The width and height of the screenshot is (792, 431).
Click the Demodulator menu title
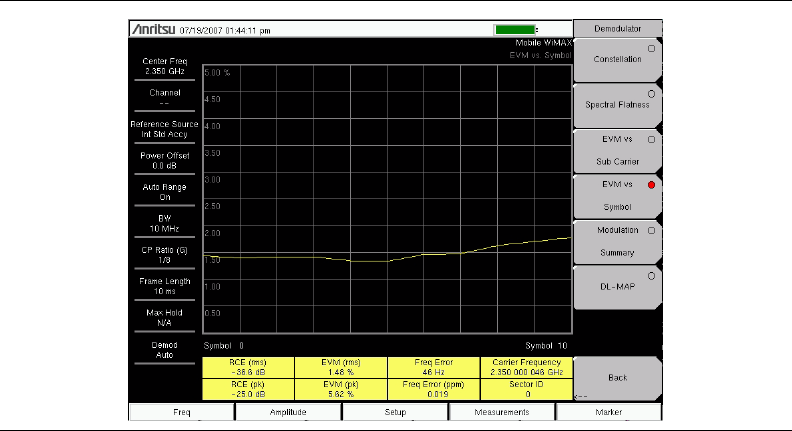click(x=617, y=30)
